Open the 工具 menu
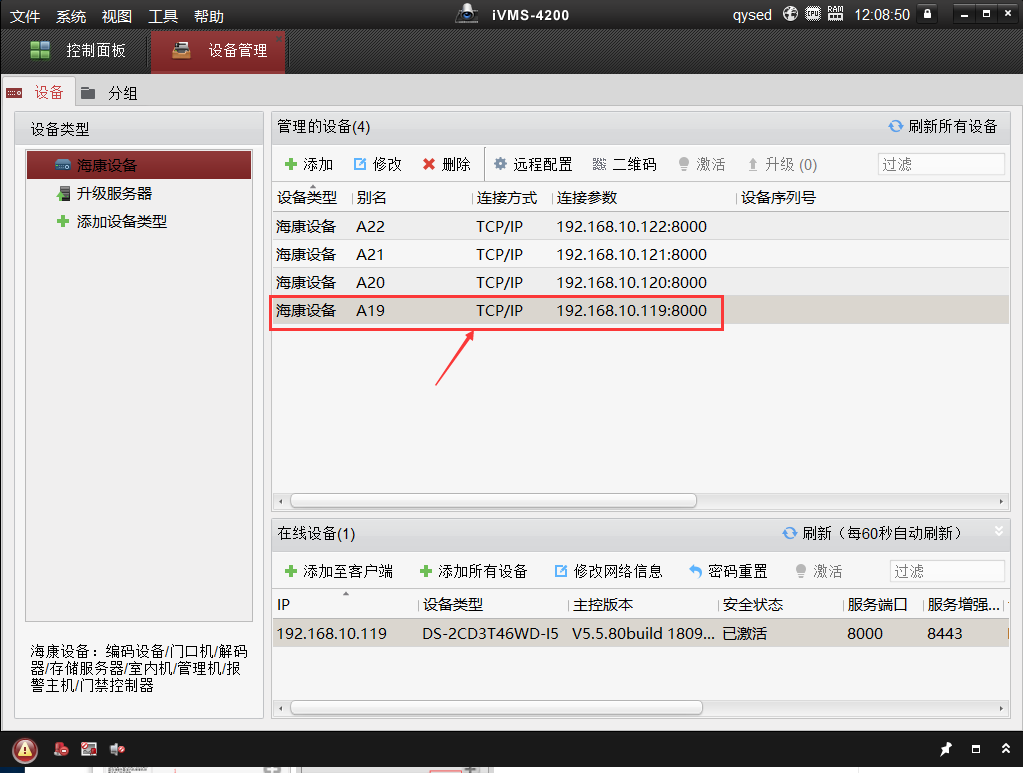The image size is (1023, 773). tap(163, 17)
